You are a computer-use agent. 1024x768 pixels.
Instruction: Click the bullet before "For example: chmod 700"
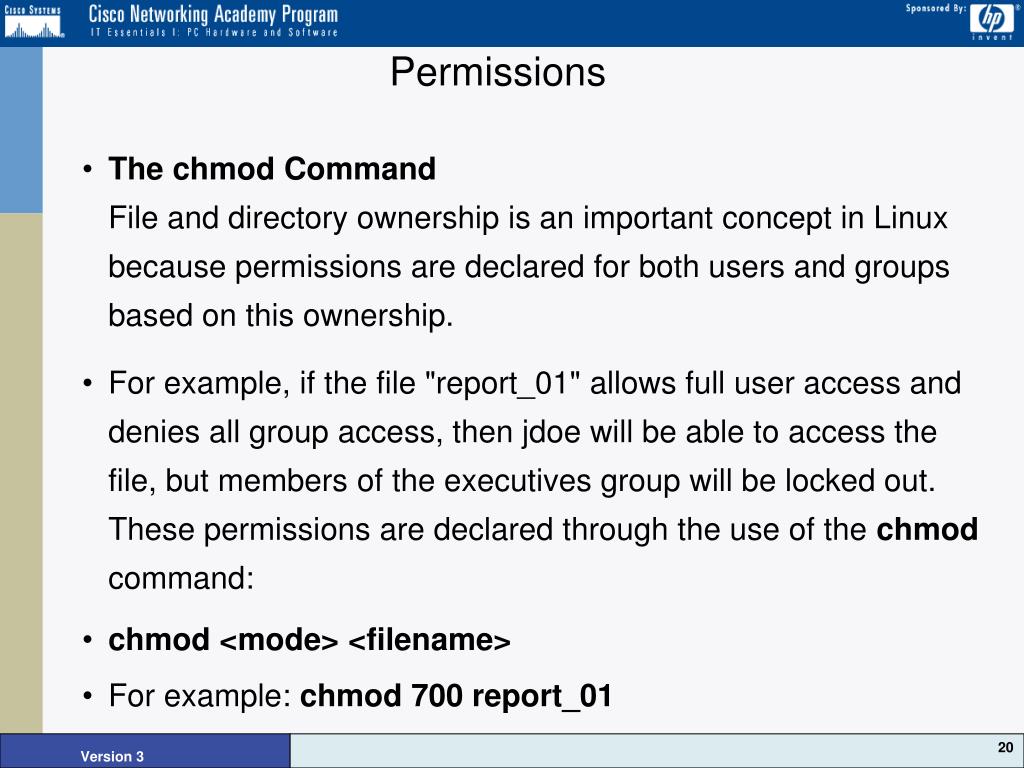click(89, 696)
